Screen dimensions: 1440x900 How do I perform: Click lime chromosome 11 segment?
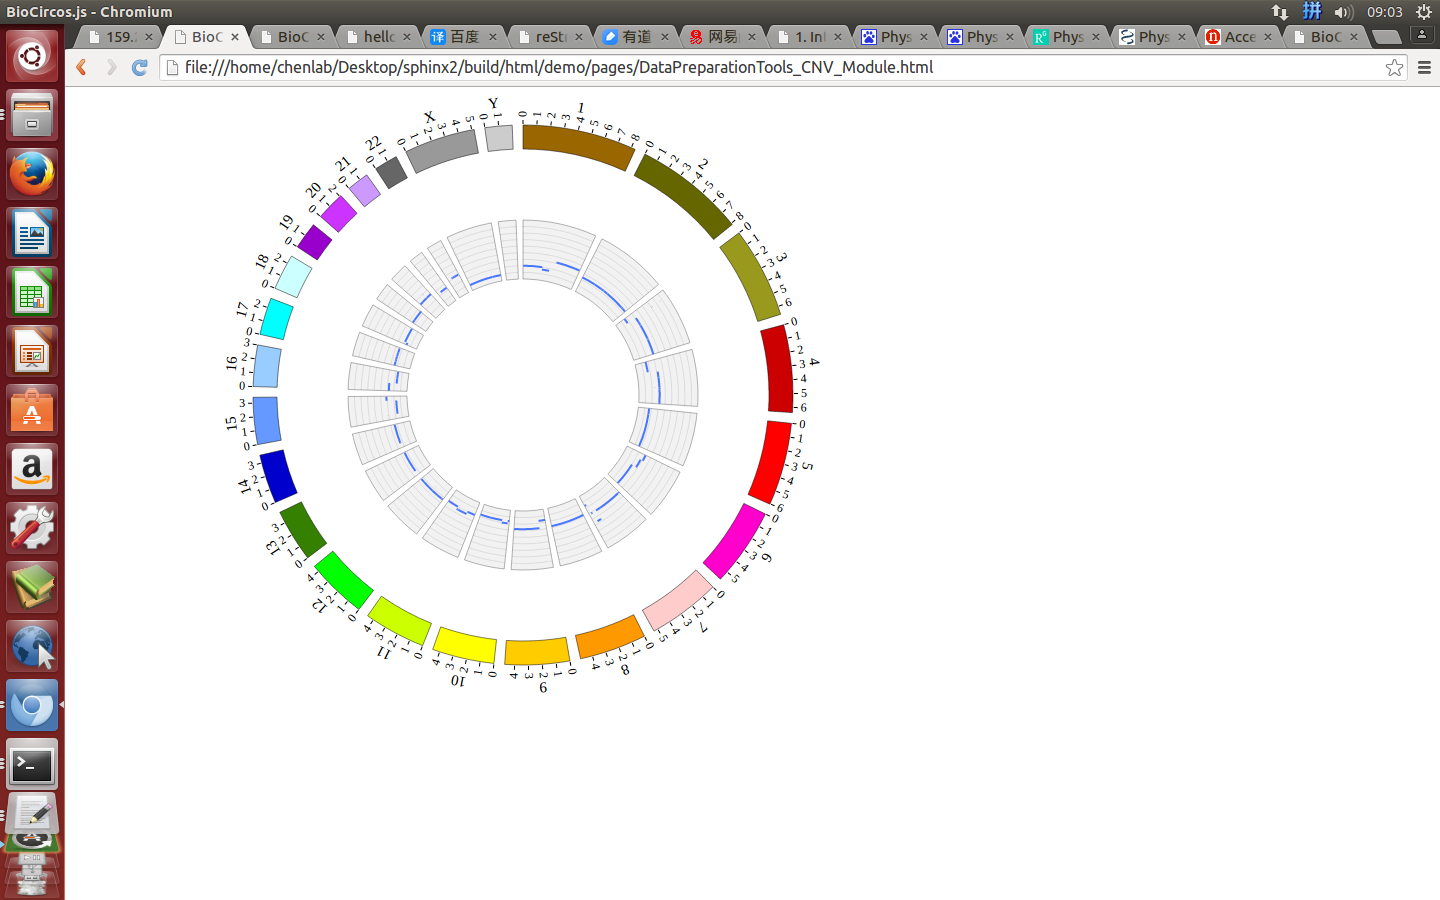pyautogui.click(x=400, y=620)
